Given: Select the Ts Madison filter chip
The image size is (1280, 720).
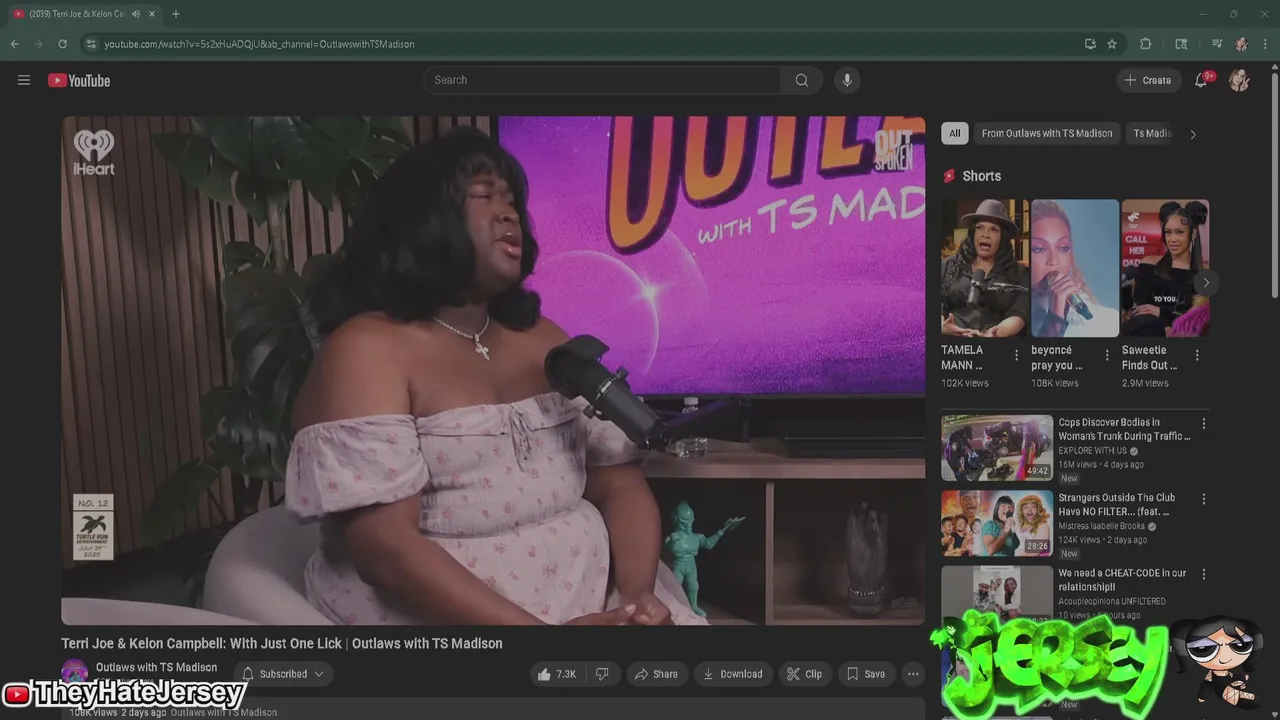Looking at the screenshot, I should coord(1151,133).
